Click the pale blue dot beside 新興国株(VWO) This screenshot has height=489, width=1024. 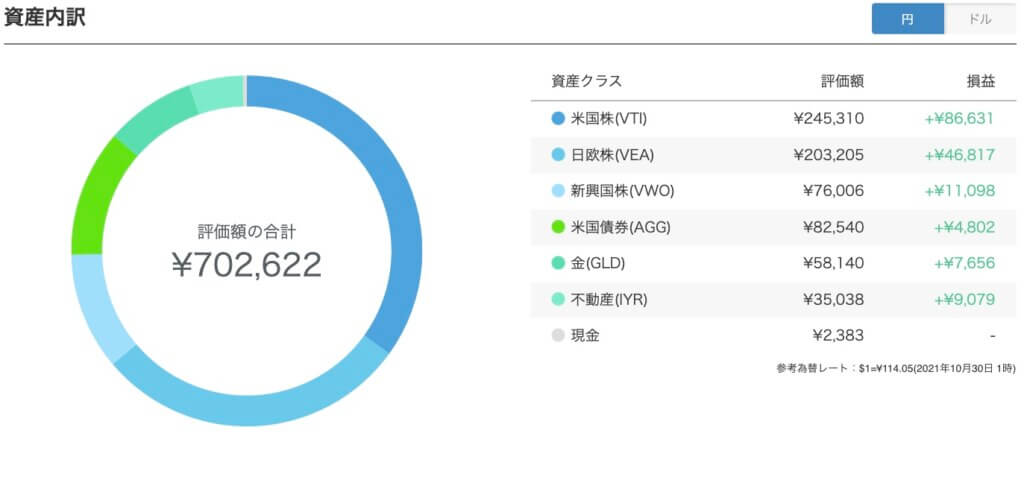pyautogui.click(x=559, y=191)
